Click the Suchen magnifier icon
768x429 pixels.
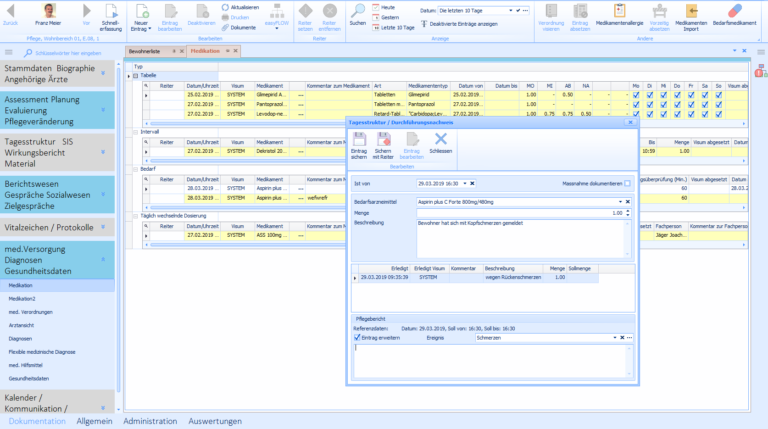click(358, 11)
